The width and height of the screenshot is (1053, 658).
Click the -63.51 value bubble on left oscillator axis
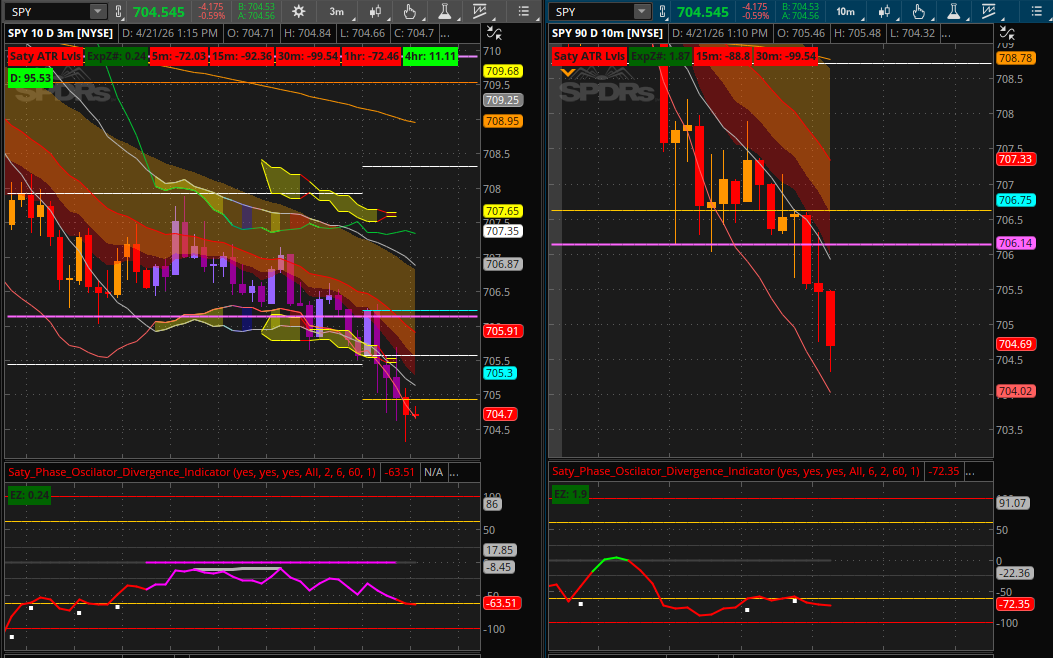(502, 603)
